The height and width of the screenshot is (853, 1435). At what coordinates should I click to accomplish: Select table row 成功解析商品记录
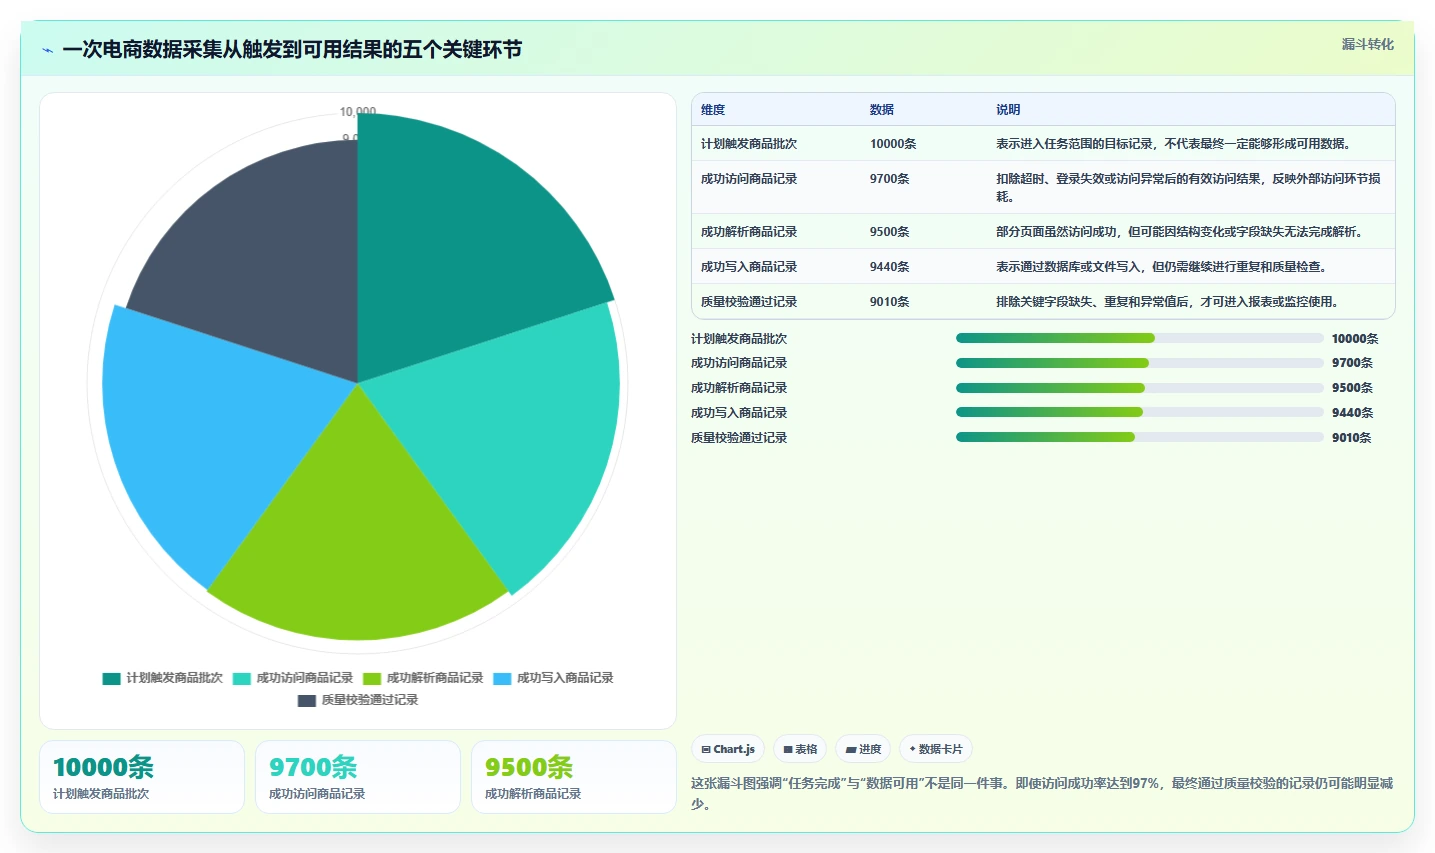[1043, 232]
